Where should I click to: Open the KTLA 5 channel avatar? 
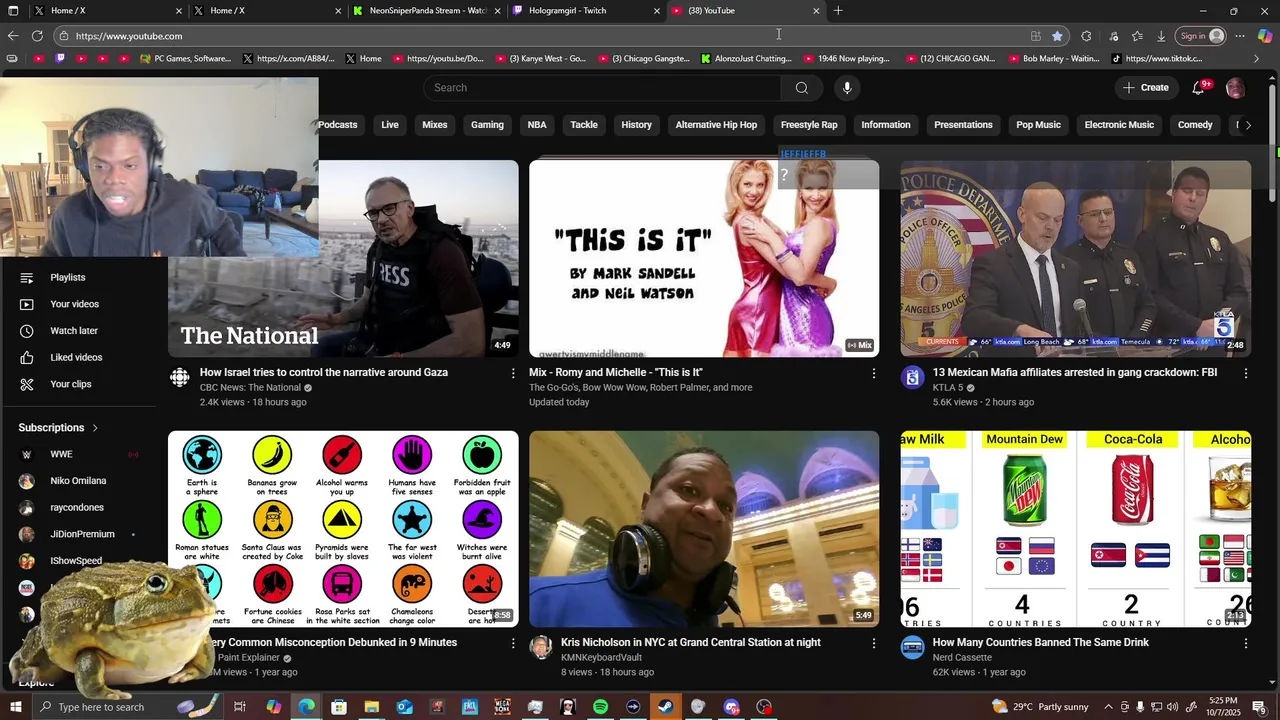click(912, 377)
